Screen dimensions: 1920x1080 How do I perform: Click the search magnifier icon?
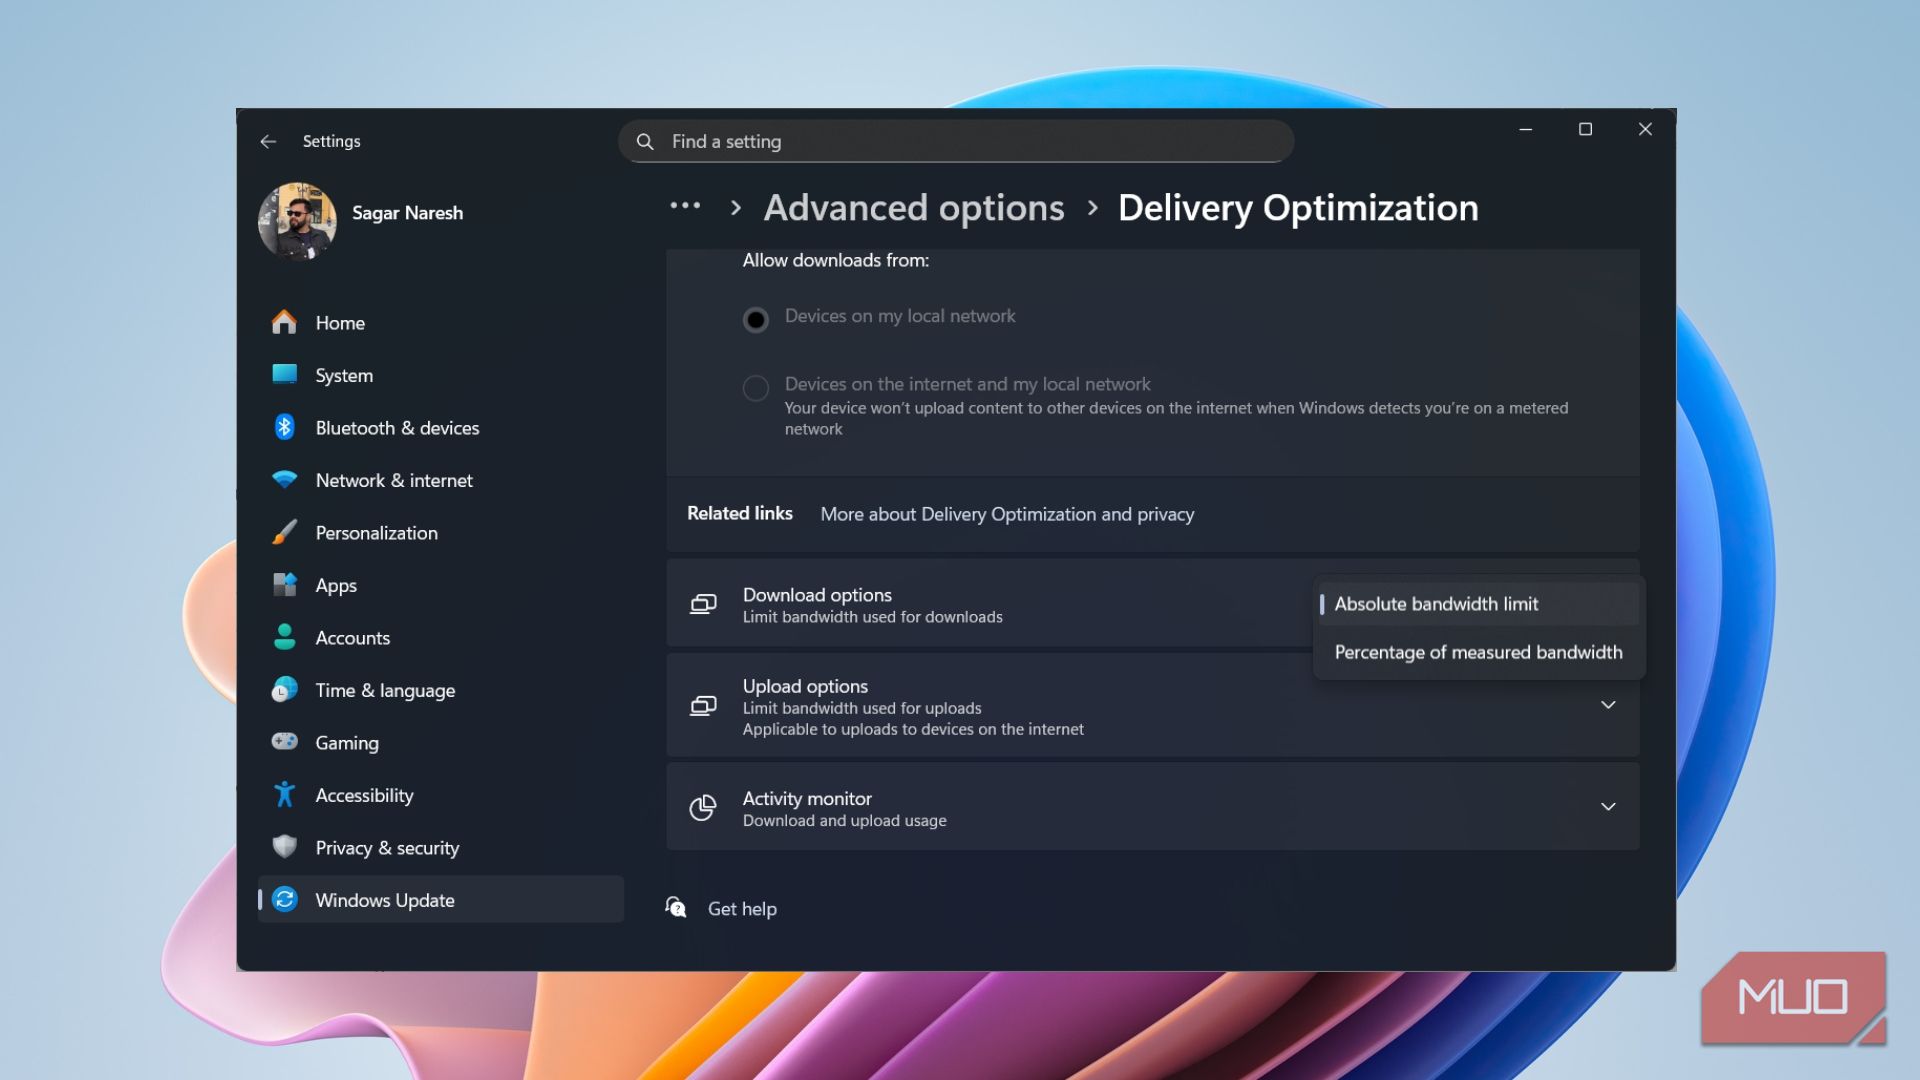645,142
